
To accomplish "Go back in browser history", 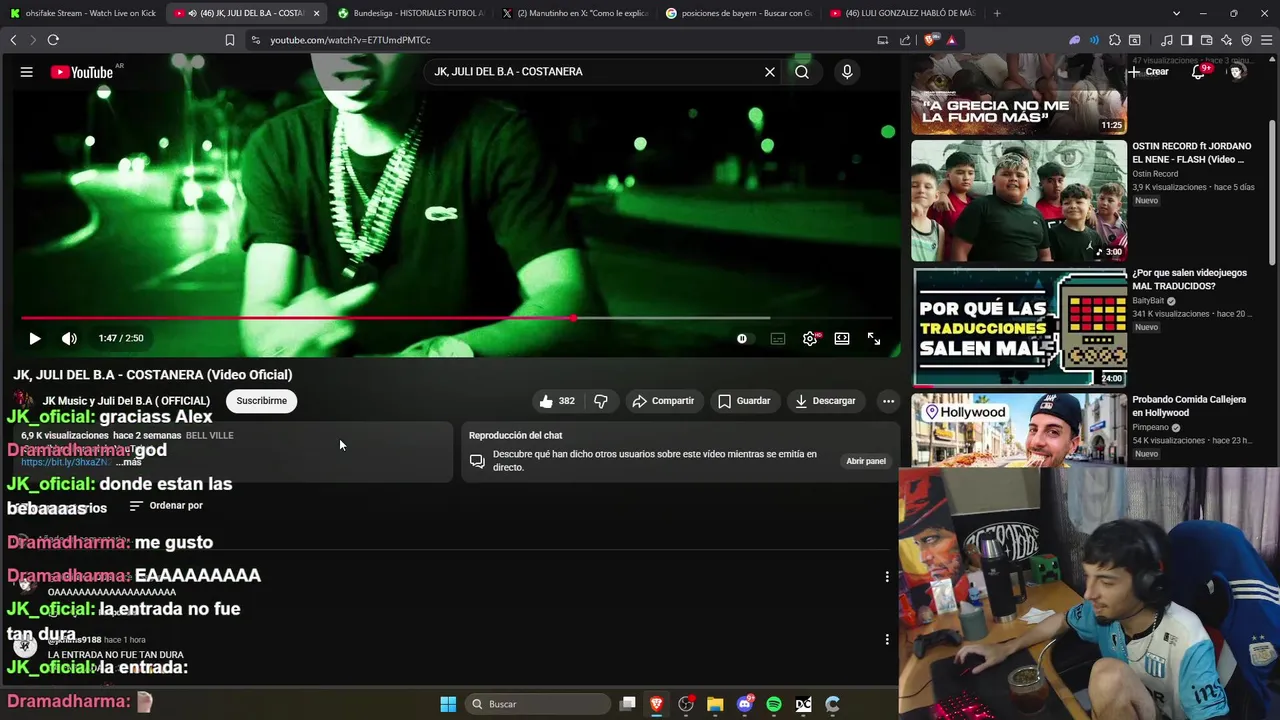I will tap(13, 40).
